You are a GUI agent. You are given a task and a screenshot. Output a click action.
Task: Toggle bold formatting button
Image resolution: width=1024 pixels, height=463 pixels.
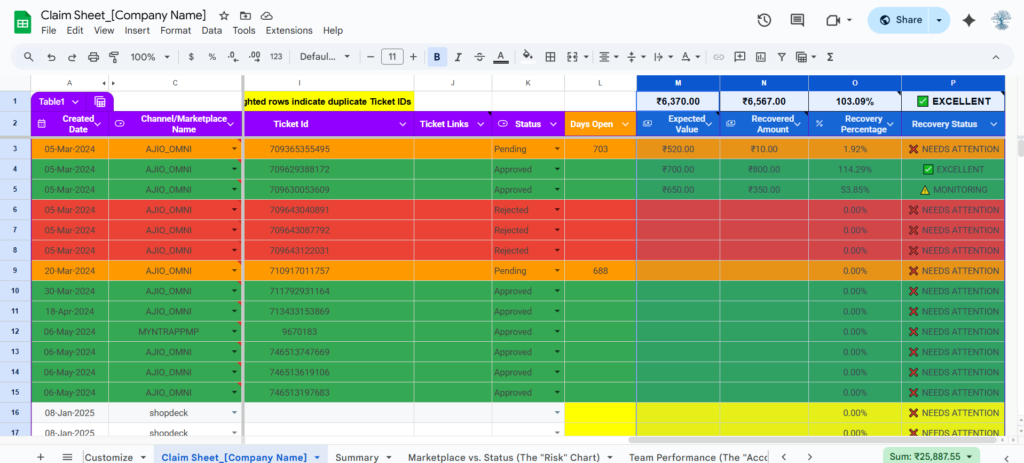click(437, 57)
